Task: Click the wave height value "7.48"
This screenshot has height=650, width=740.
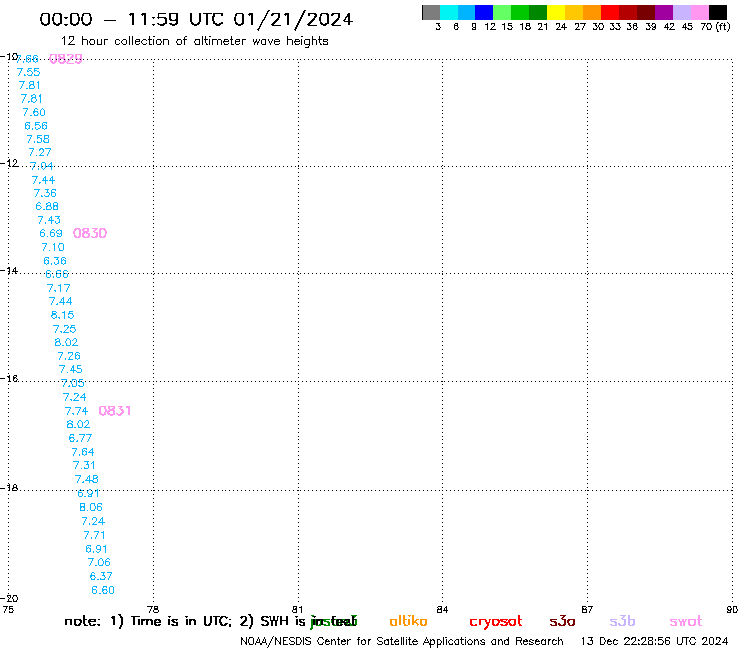Action: 86,479
